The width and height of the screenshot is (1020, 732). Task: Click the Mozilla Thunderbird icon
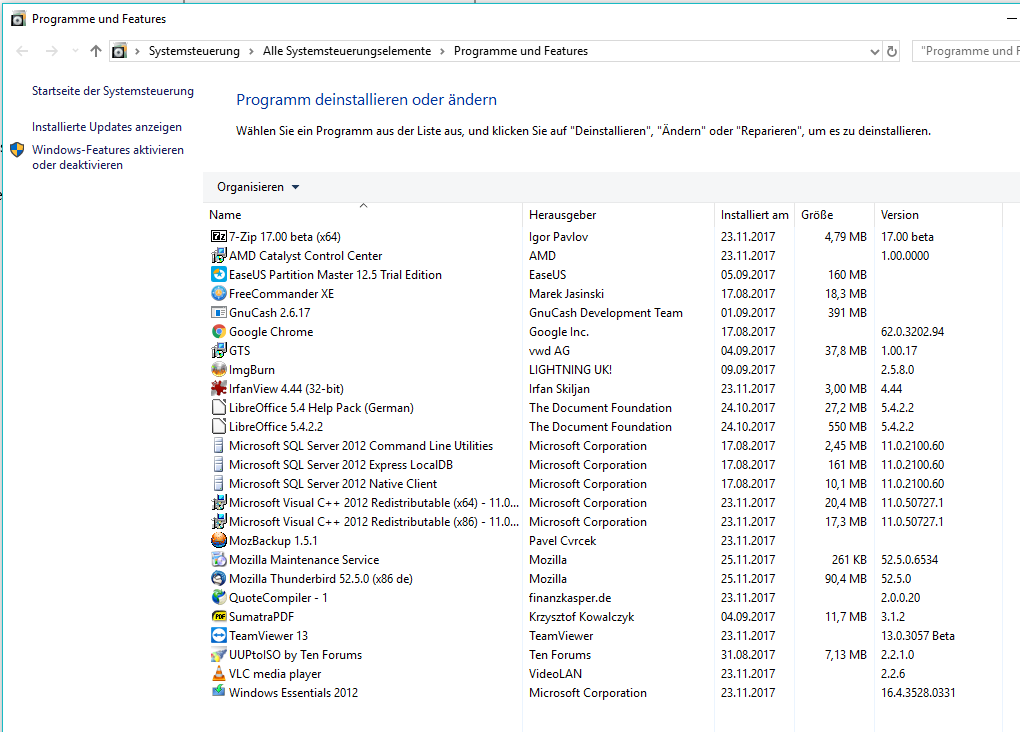click(219, 578)
